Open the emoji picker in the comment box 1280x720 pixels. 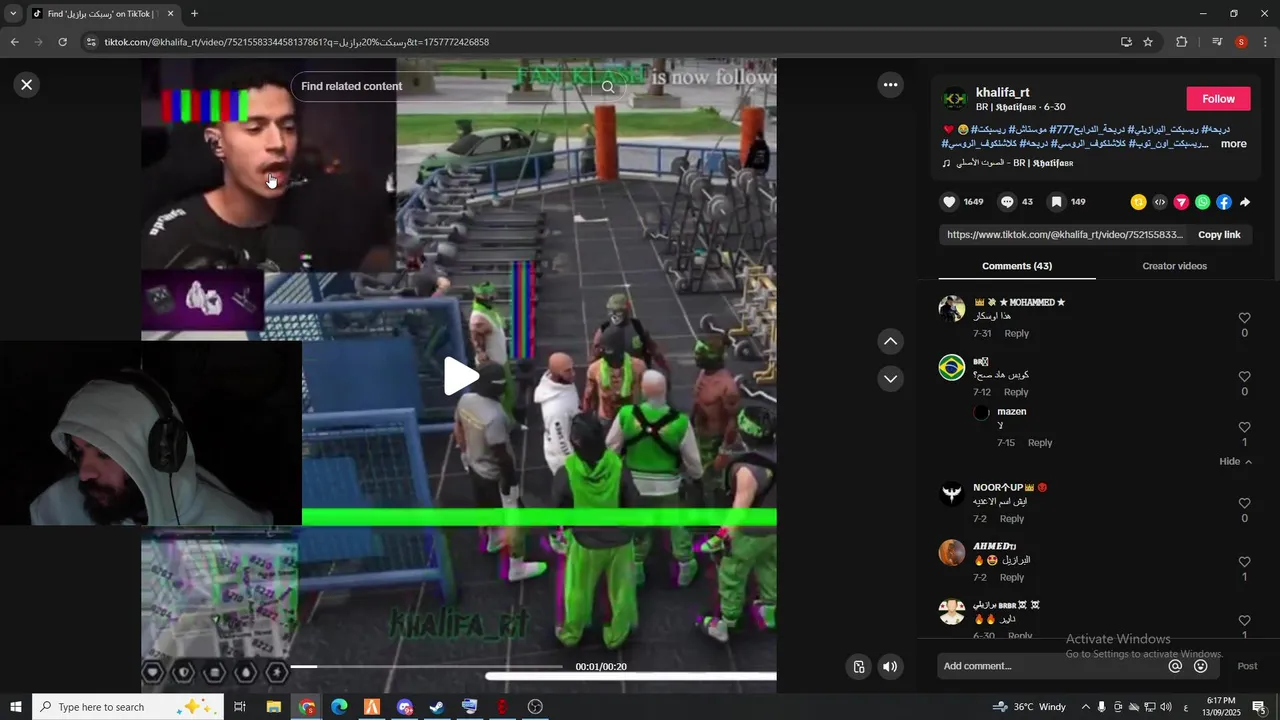click(x=1201, y=666)
